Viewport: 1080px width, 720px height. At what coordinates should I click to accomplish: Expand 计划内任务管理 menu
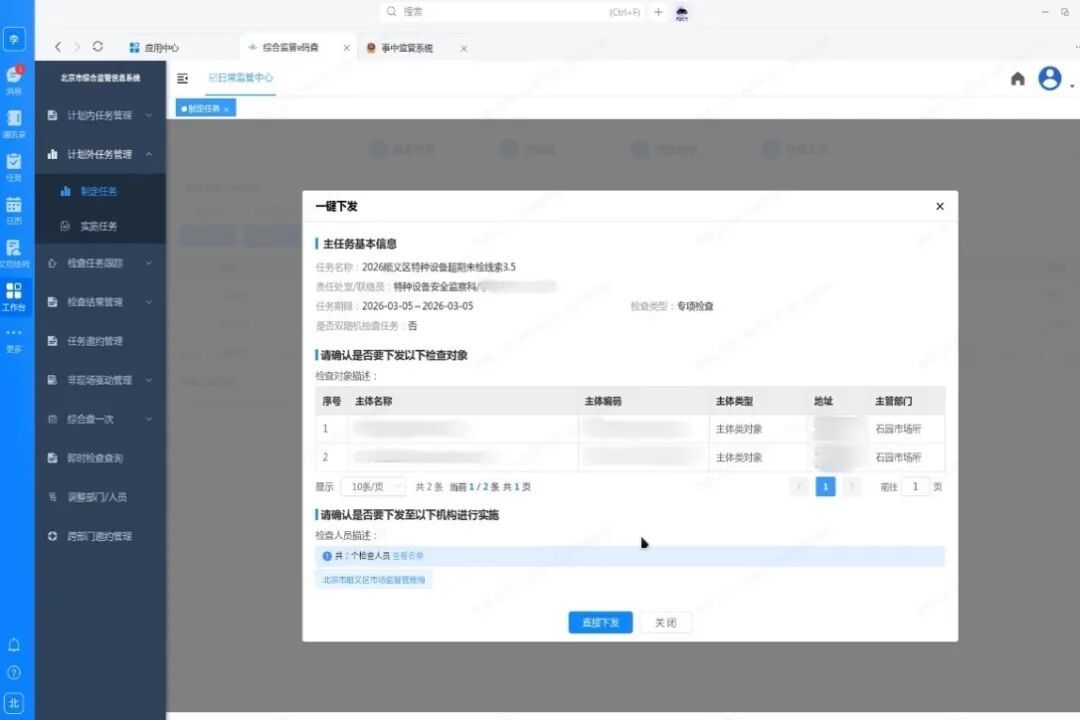point(100,116)
